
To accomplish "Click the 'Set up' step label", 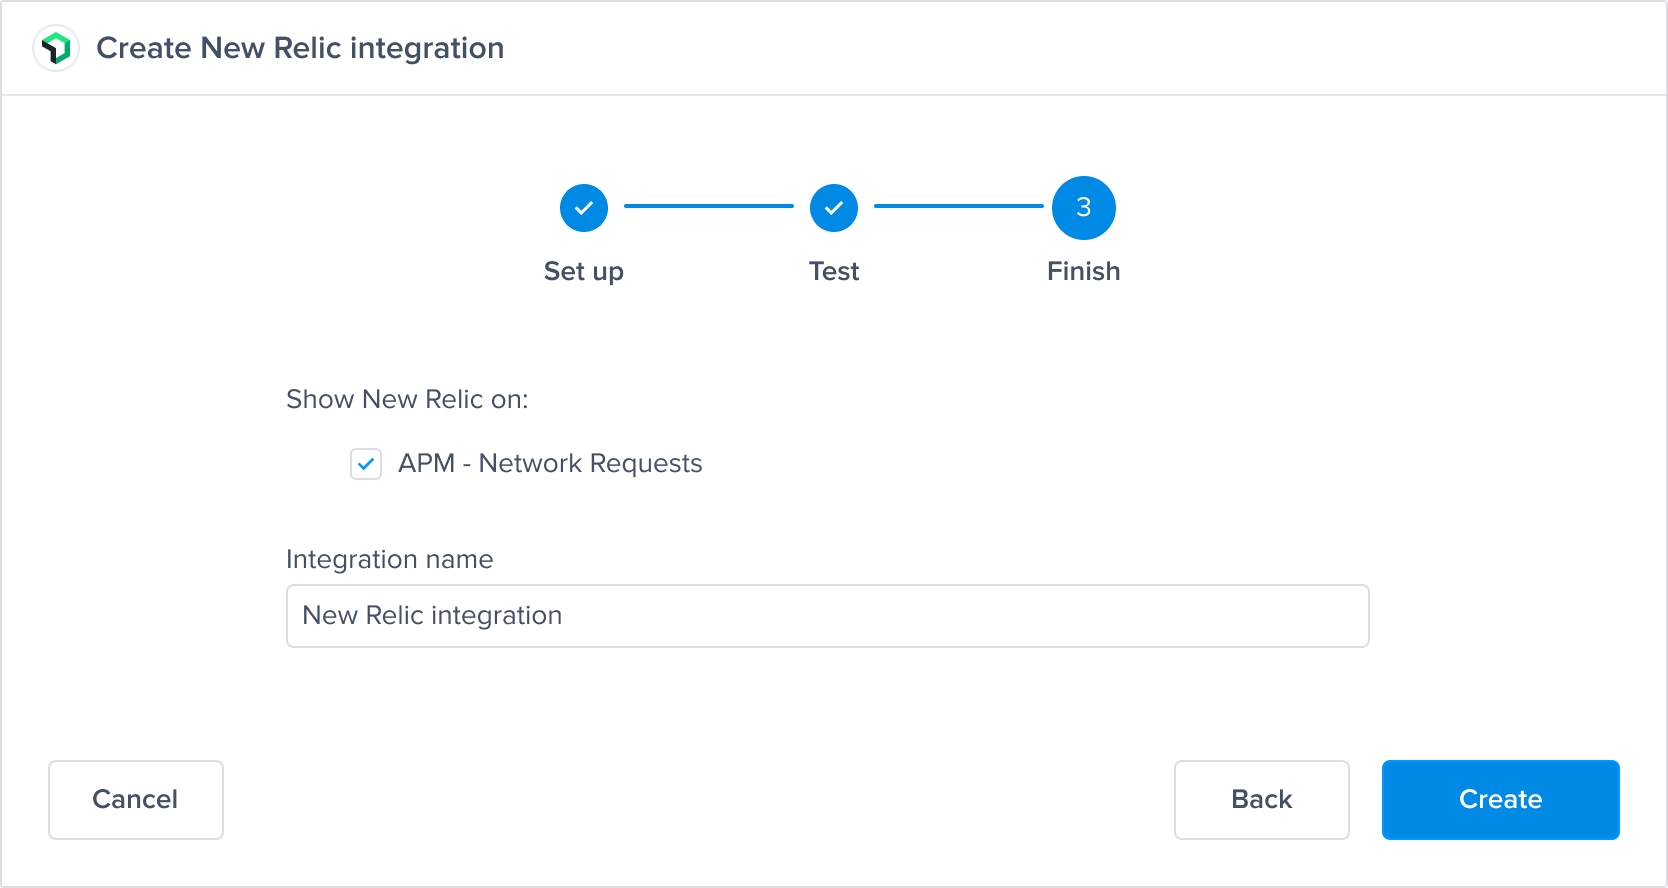I will pyautogui.click(x=584, y=271).
